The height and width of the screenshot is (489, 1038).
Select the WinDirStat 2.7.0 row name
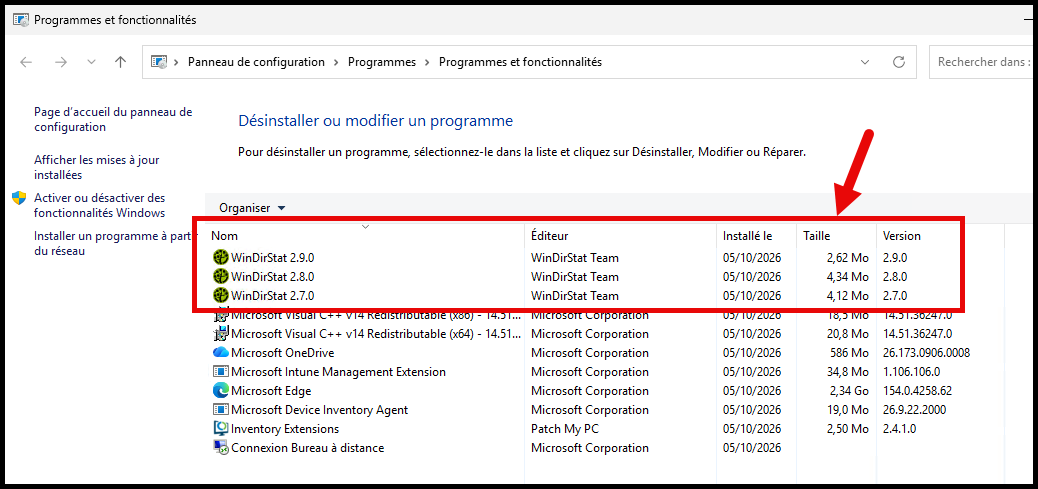[273, 295]
